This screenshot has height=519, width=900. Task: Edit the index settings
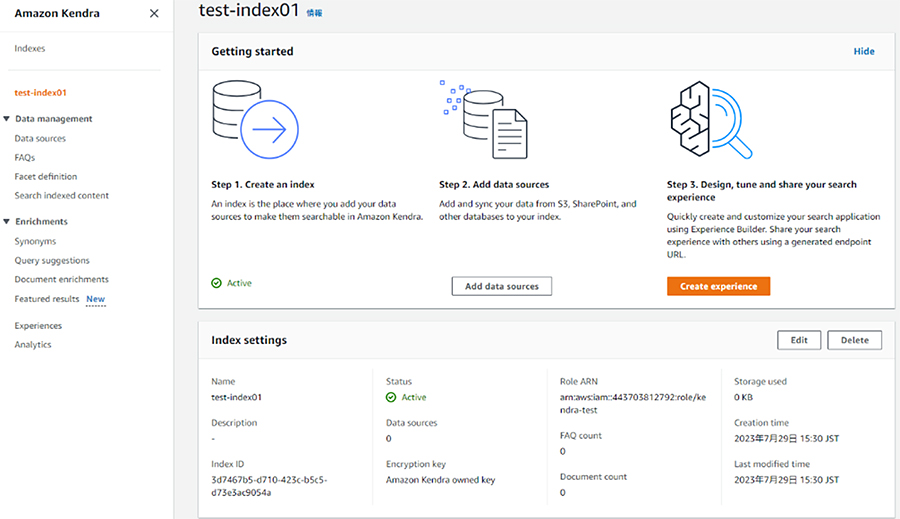click(x=799, y=340)
